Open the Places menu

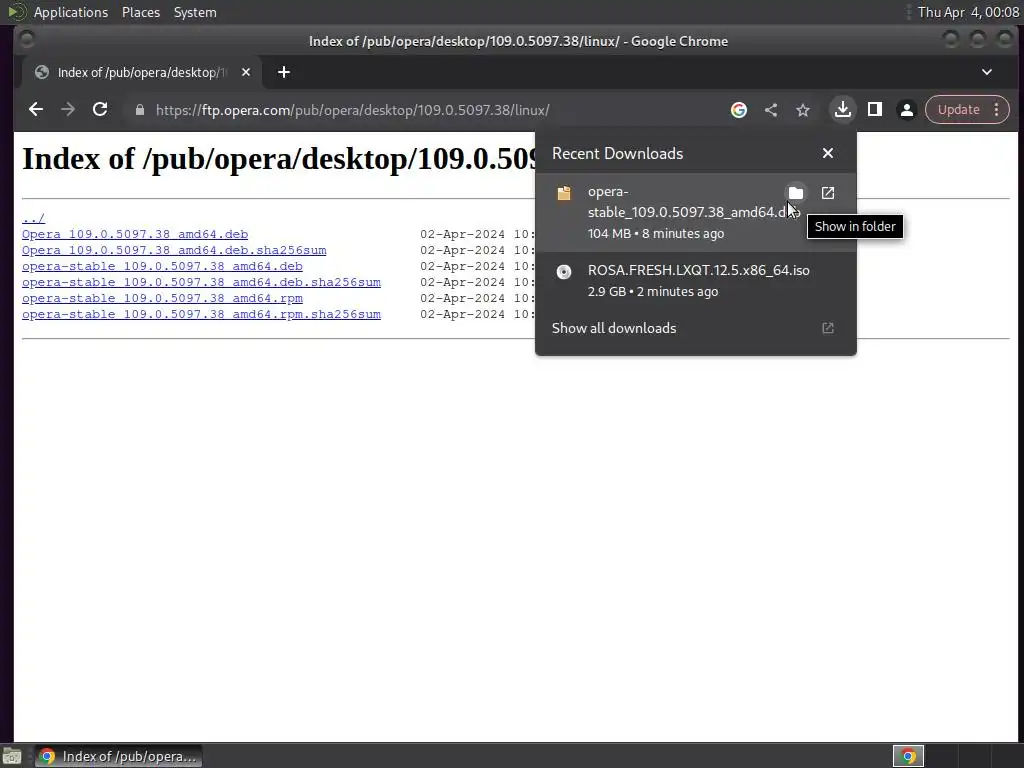pyautogui.click(x=140, y=12)
